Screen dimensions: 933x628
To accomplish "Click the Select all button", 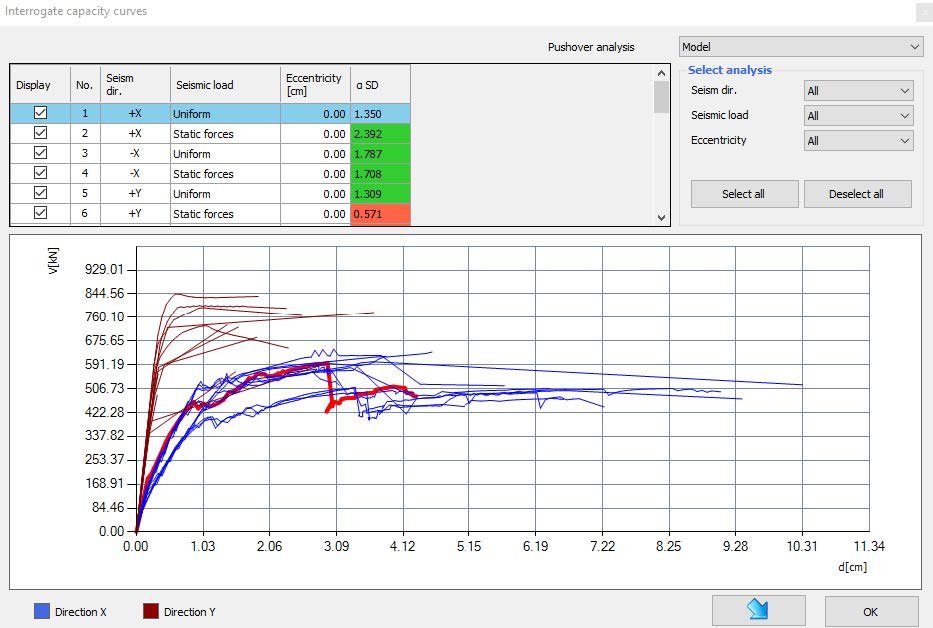I will tap(744, 194).
